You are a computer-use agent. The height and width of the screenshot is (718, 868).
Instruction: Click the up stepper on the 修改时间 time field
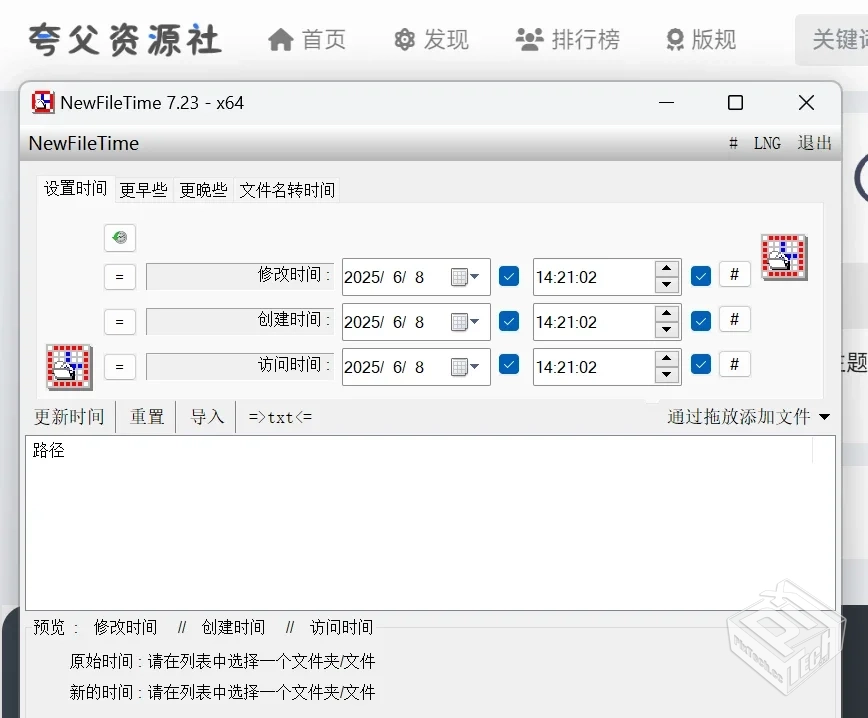[x=665, y=268]
